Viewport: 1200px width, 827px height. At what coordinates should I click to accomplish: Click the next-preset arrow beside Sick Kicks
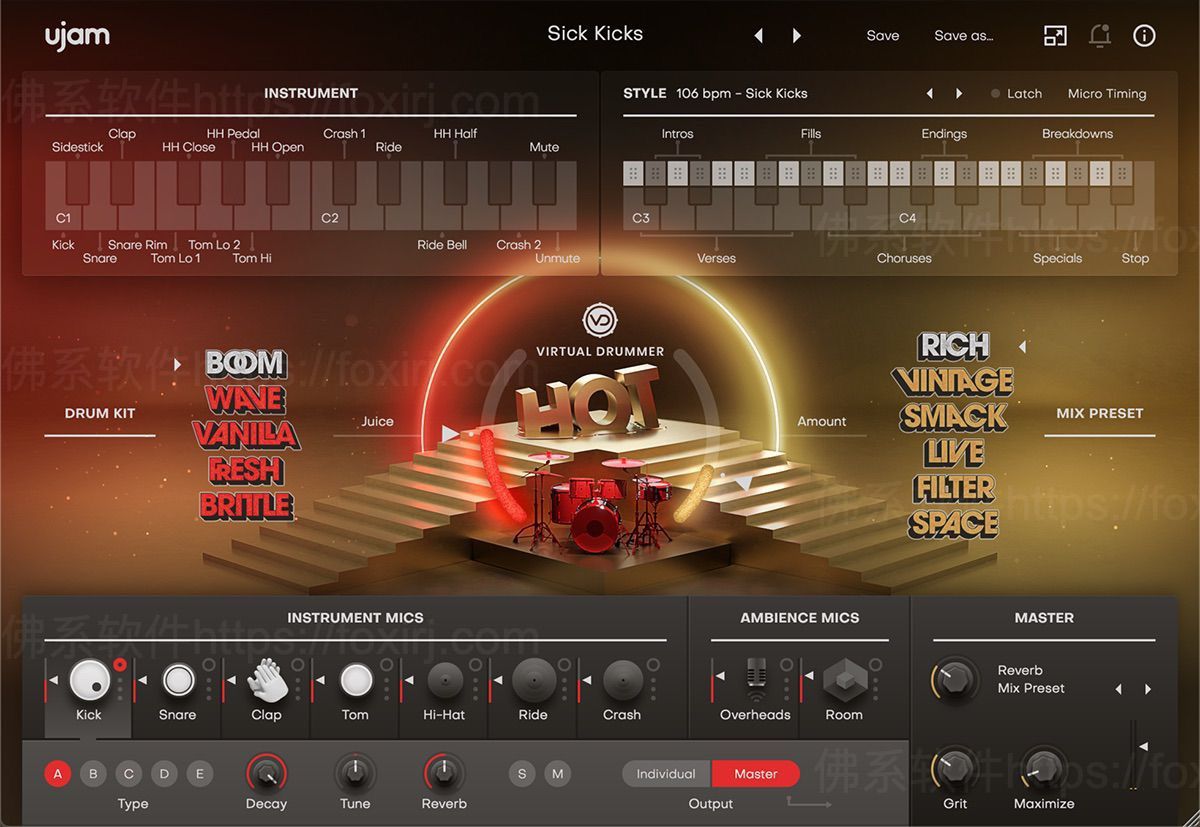797,35
